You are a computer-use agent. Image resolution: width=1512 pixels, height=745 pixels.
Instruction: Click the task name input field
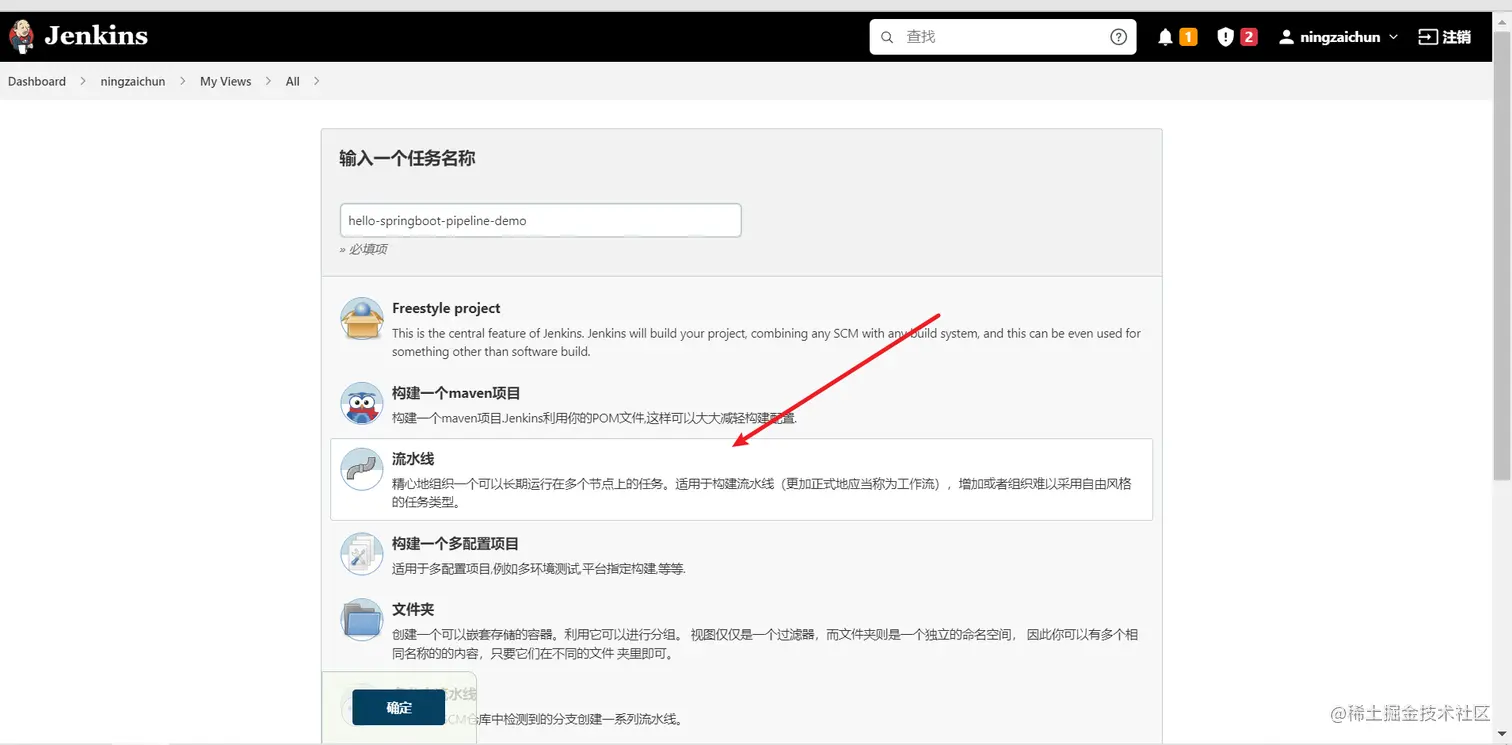pyautogui.click(x=540, y=220)
